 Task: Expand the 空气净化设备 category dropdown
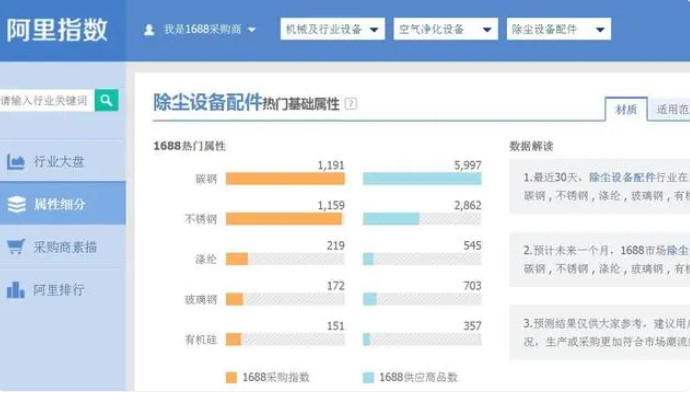[446, 29]
